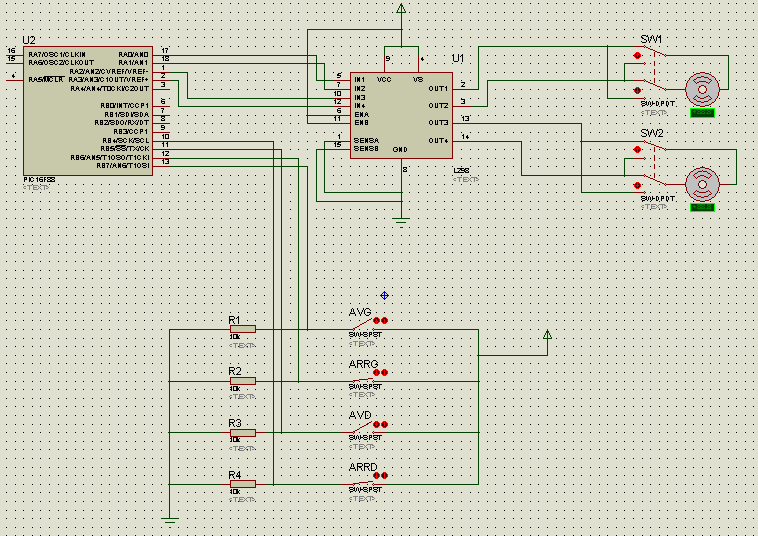
Task: Click the 'AVG' switch name label
Action: [360, 312]
